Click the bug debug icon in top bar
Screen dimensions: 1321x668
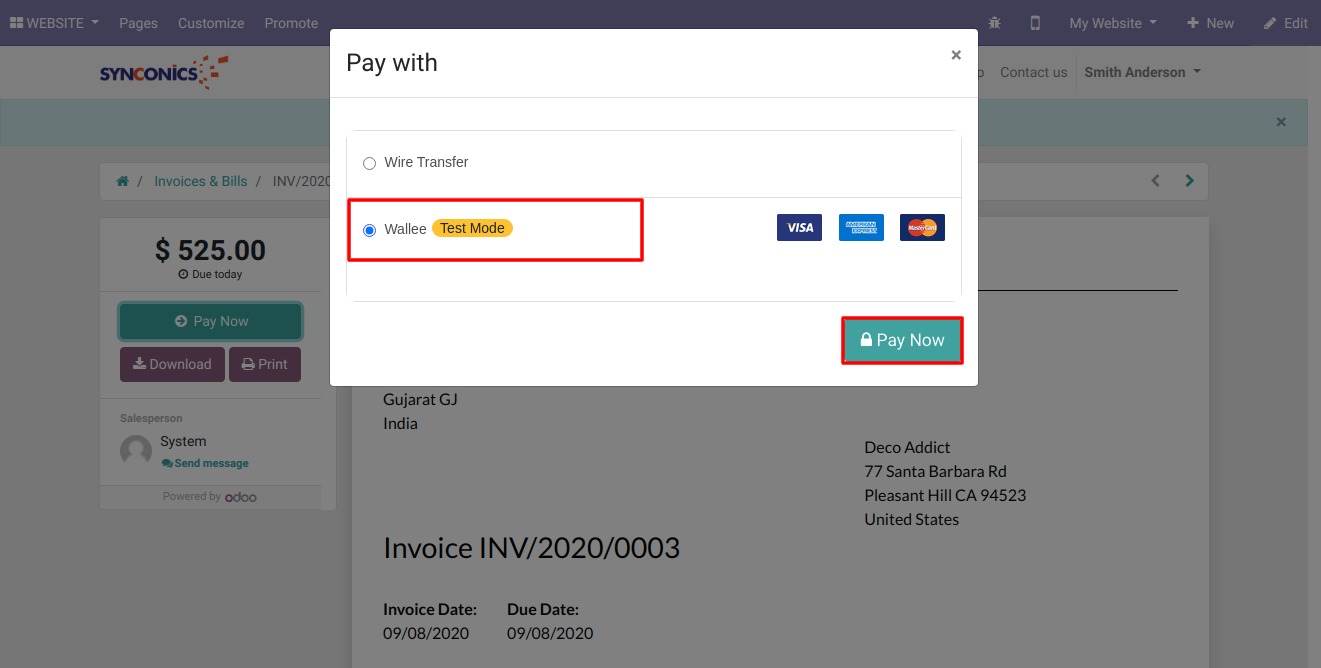tap(993, 23)
